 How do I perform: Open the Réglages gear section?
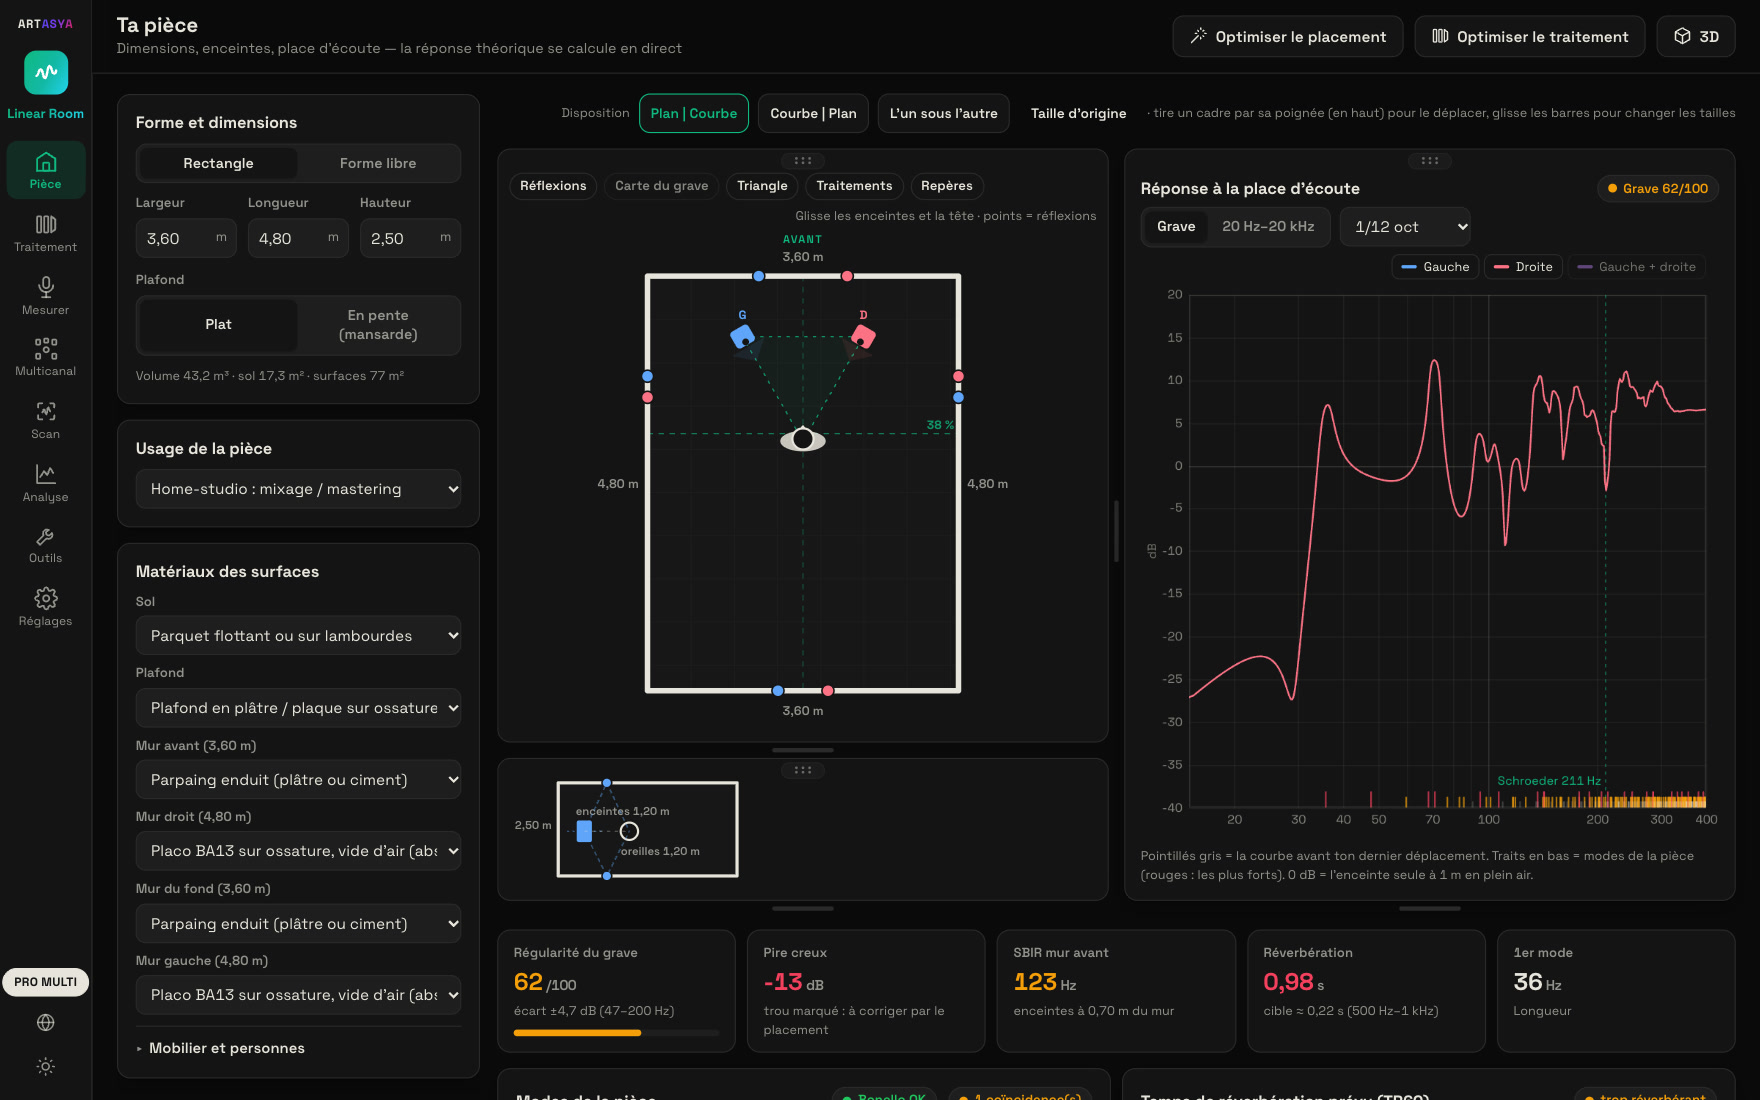(45, 608)
